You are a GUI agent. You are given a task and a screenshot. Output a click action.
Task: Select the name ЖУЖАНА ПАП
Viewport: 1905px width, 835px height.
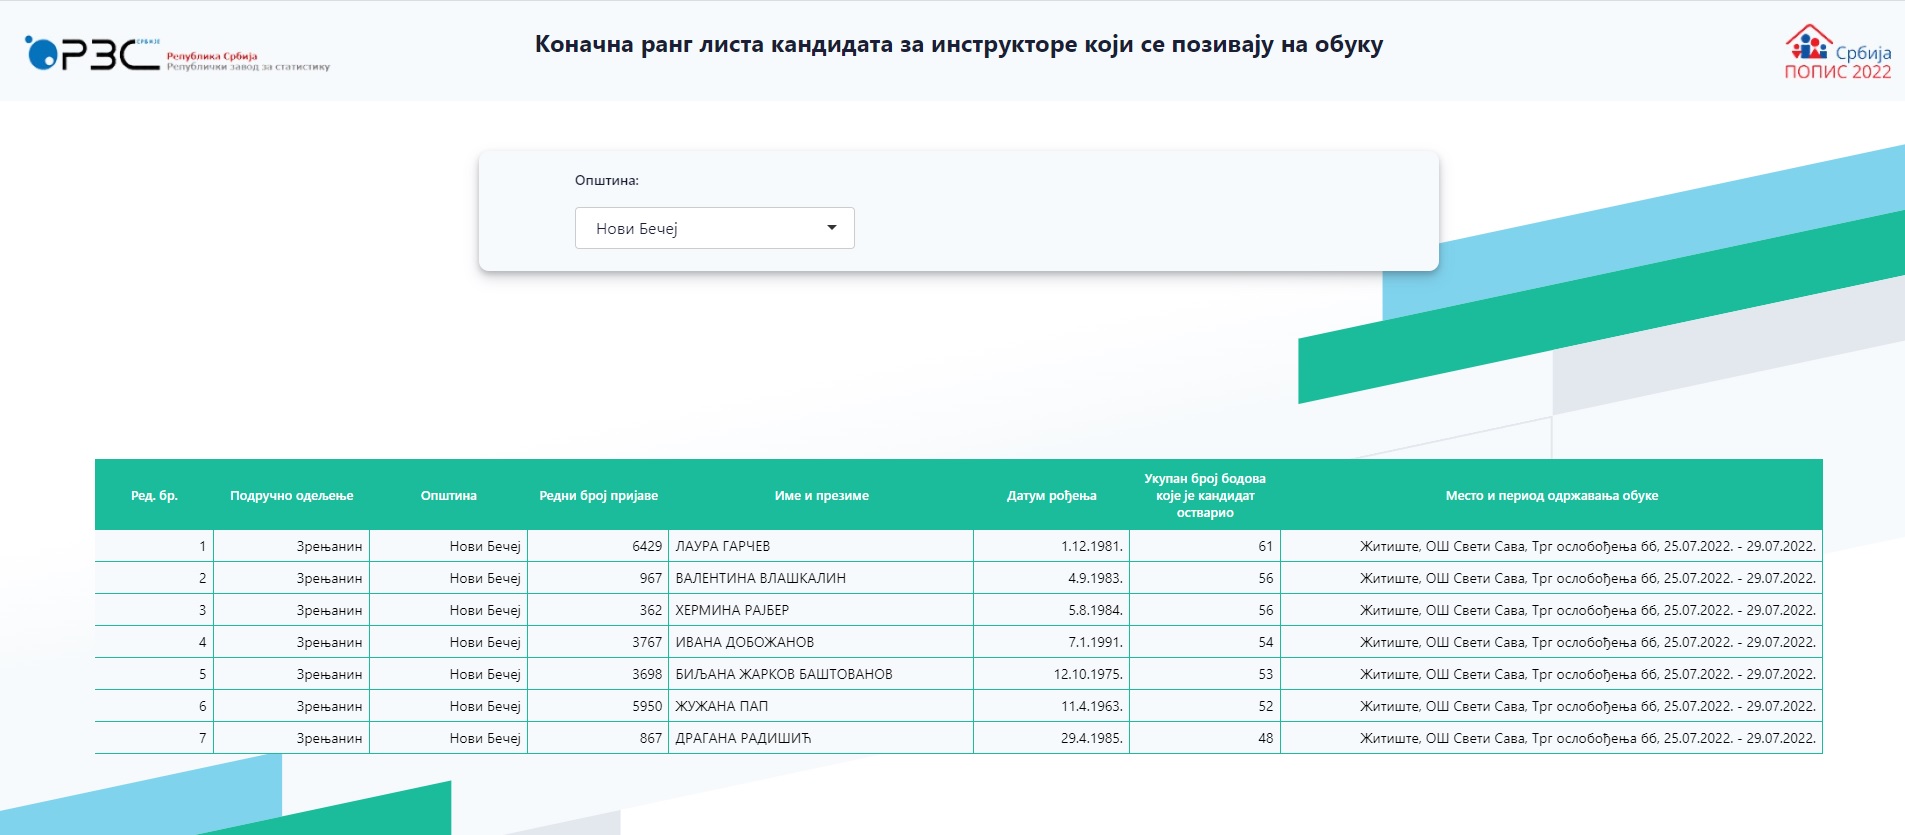(x=722, y=706)
